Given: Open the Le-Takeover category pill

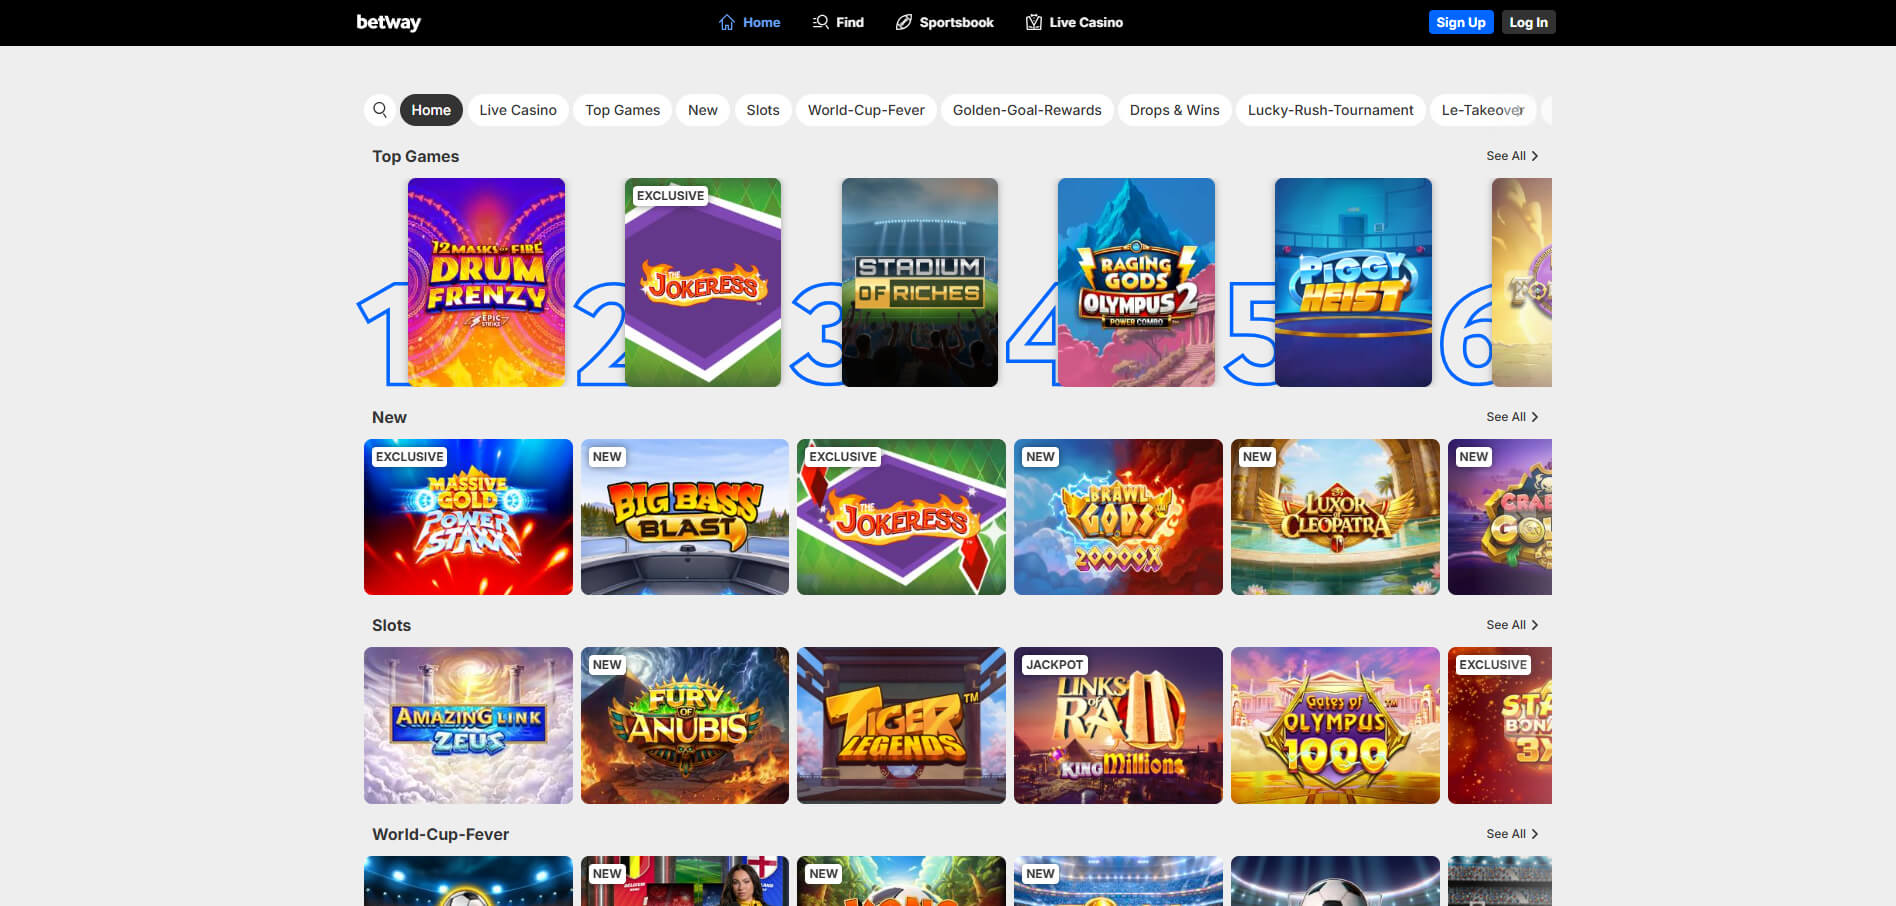Looking at the screenshot, I should 1483,110.
